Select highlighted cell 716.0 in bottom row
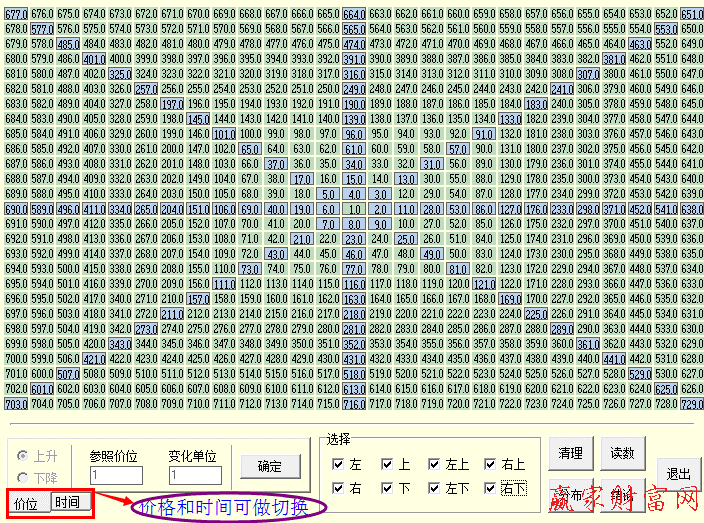The image size is (704, 523). coord(354,404)
